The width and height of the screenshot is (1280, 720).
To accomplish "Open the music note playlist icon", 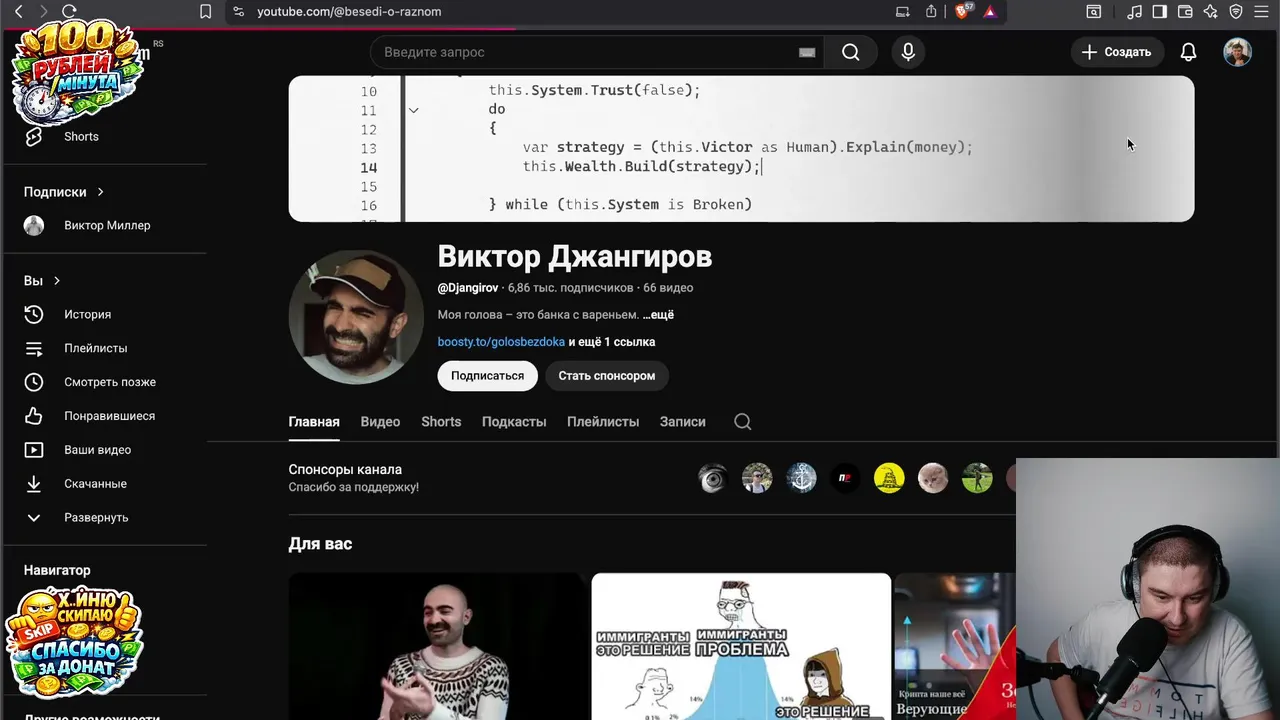I will tap(1134, 12).
